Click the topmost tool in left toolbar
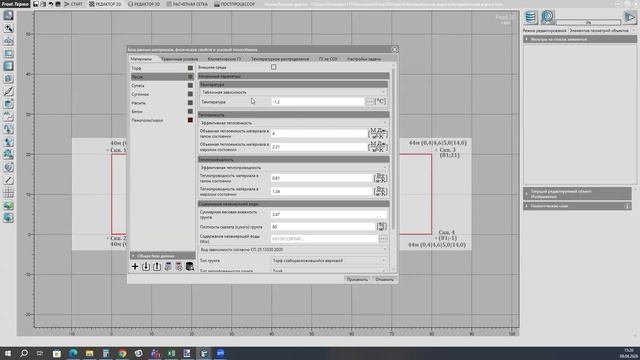The height and width of the screenshot is (360, 640). coord(9,16)
